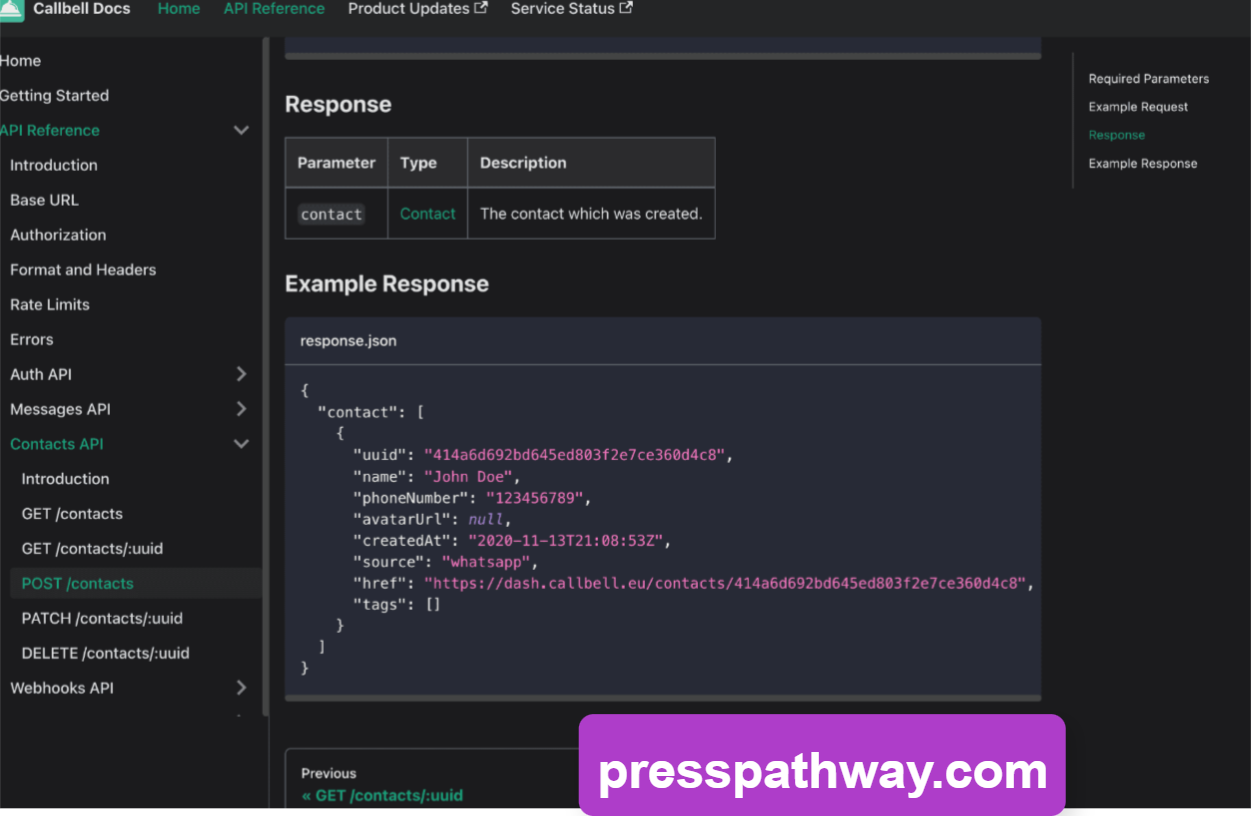Open Rate Limits page from sidebar
The height and width of the screenshot is (816, 1251).
[x=50, y=304]
